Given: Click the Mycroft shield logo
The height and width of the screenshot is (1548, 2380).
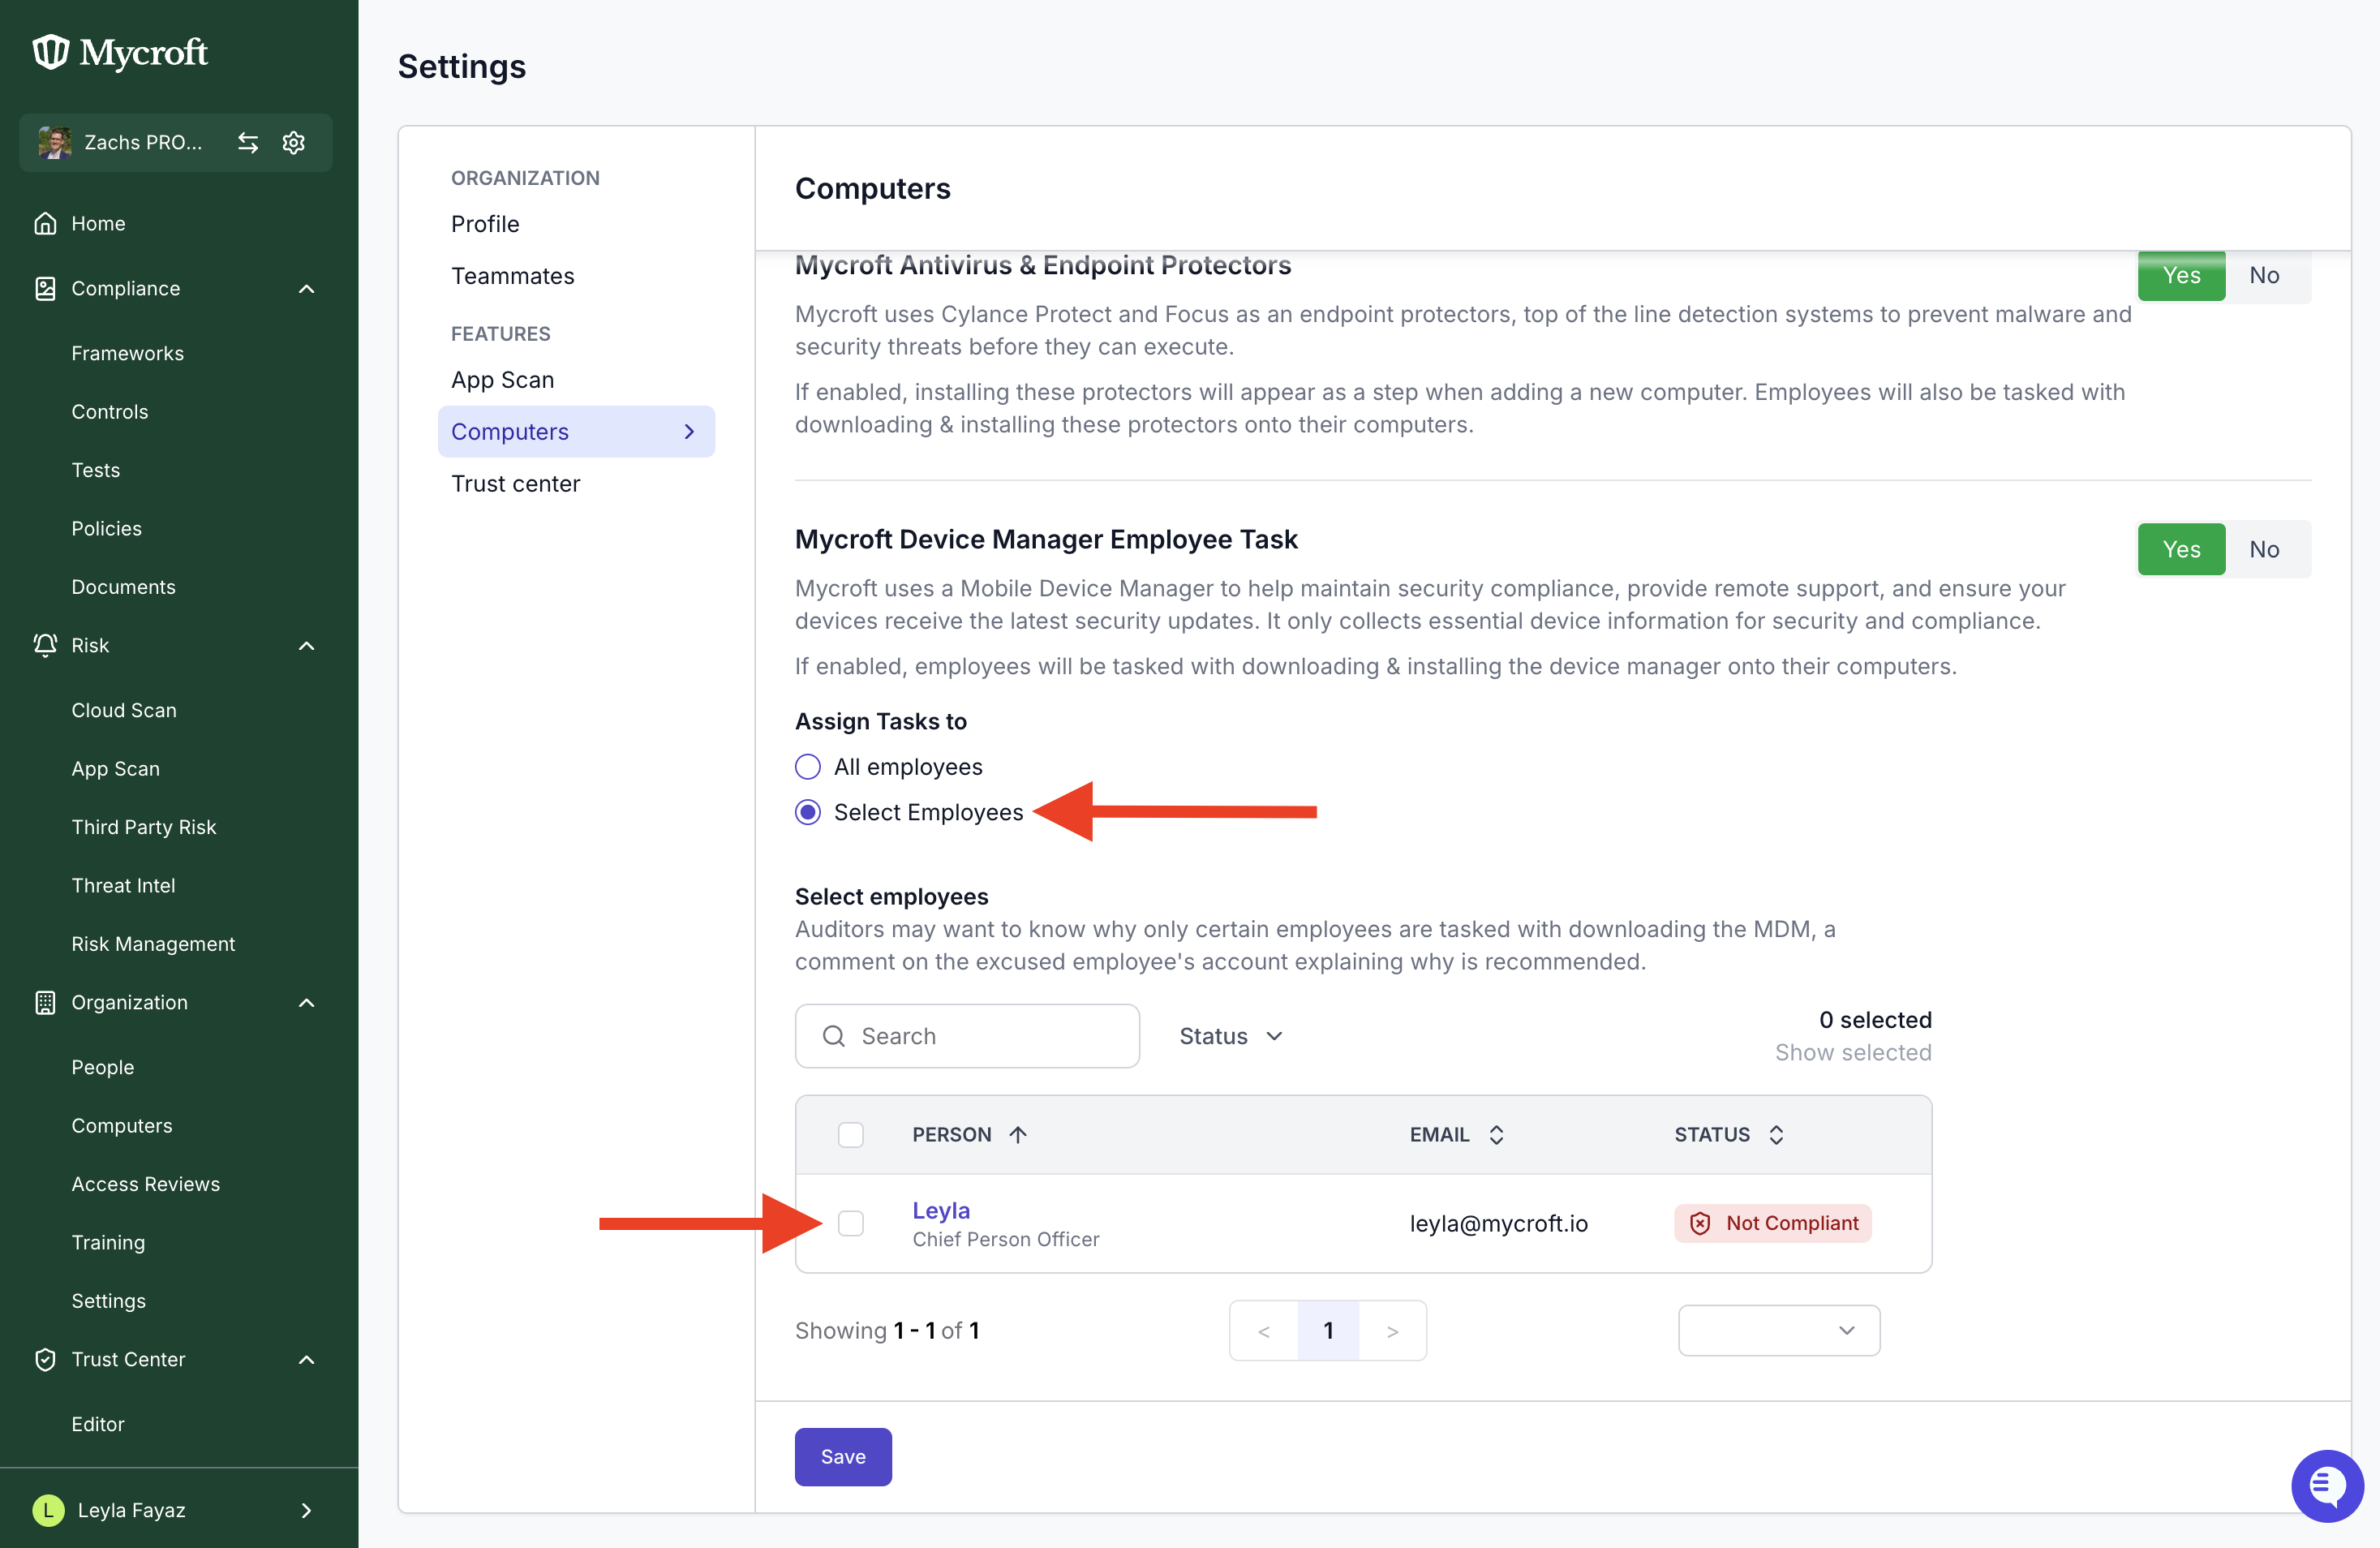Looking at the screenshot, I should [x=51, y=52].
